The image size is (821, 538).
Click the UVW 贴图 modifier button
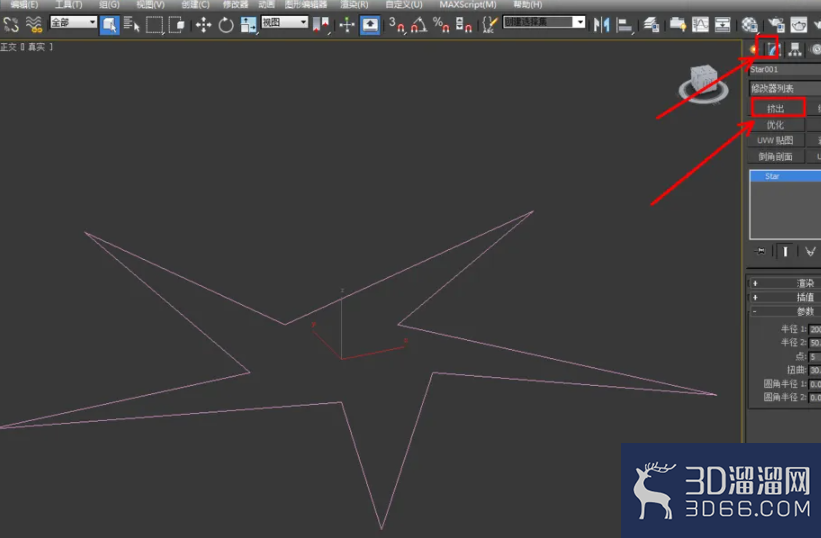775,140
